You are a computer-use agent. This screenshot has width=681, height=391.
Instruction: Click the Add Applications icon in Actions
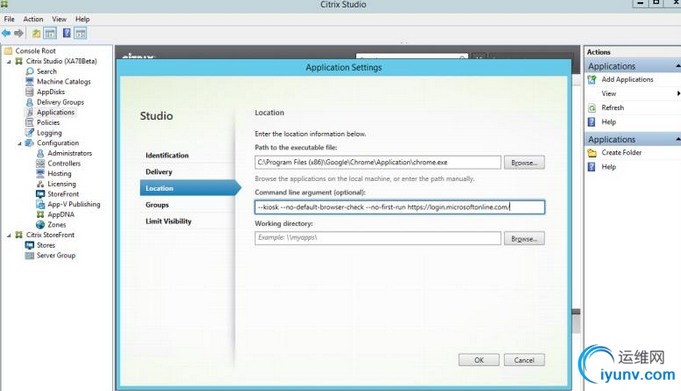[592, 80]
